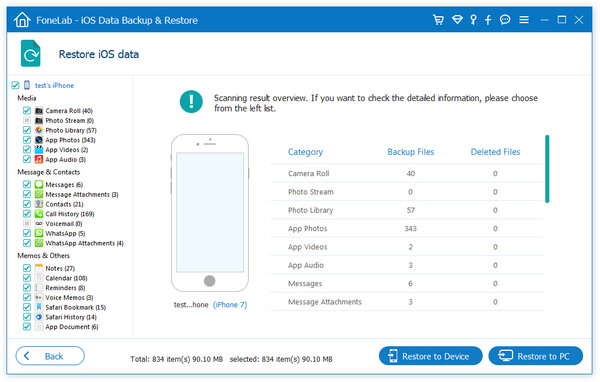Click the App Audio music icon
This screenshot has width=600, height=382.
click(x=39, y=159)
